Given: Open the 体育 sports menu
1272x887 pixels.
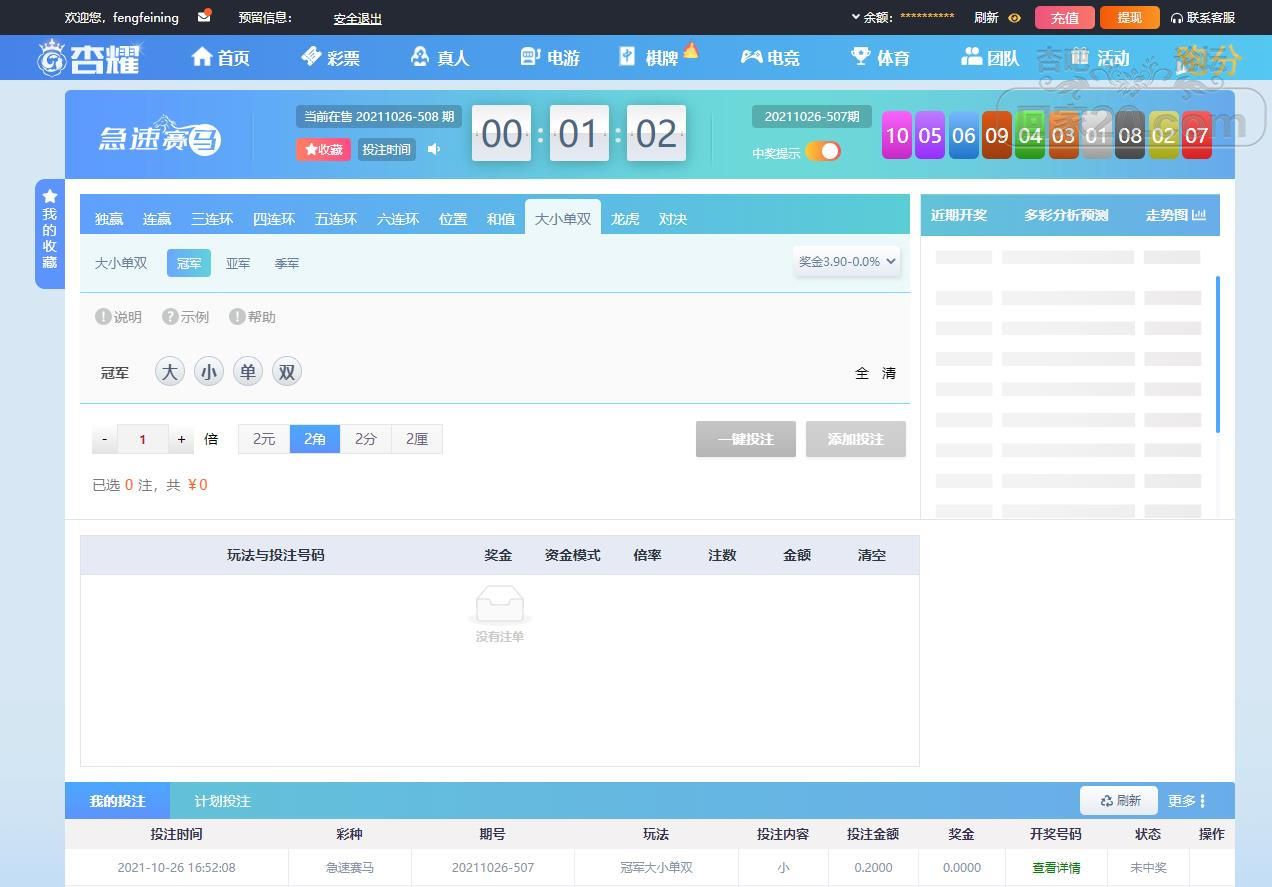Looking at the screenshot, I should coord(880,58).
